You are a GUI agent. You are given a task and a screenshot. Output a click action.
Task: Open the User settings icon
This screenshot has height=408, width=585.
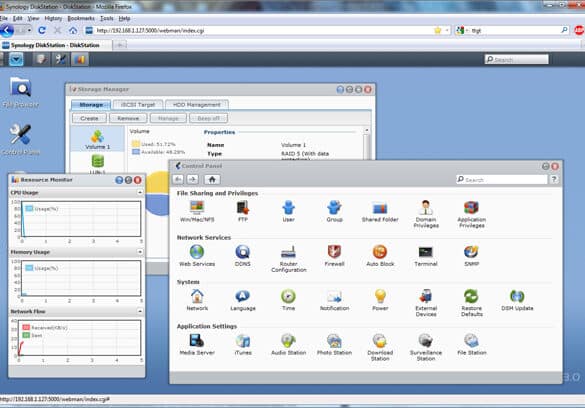(288, 211)
